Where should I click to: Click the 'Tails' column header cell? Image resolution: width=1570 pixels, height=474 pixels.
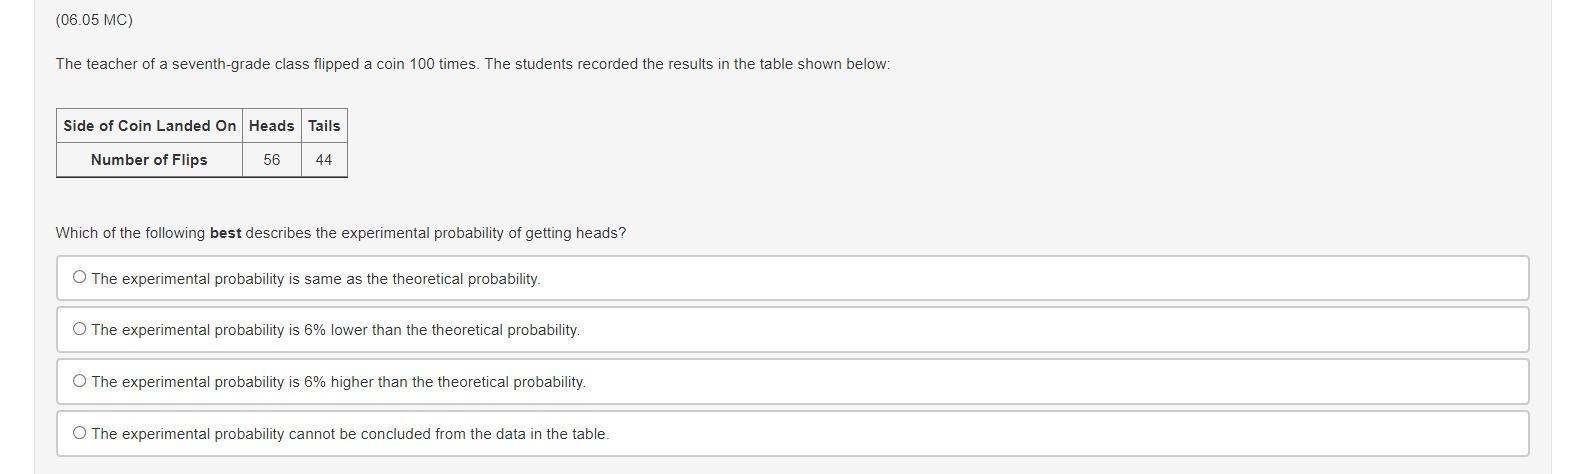click(324, 126)
